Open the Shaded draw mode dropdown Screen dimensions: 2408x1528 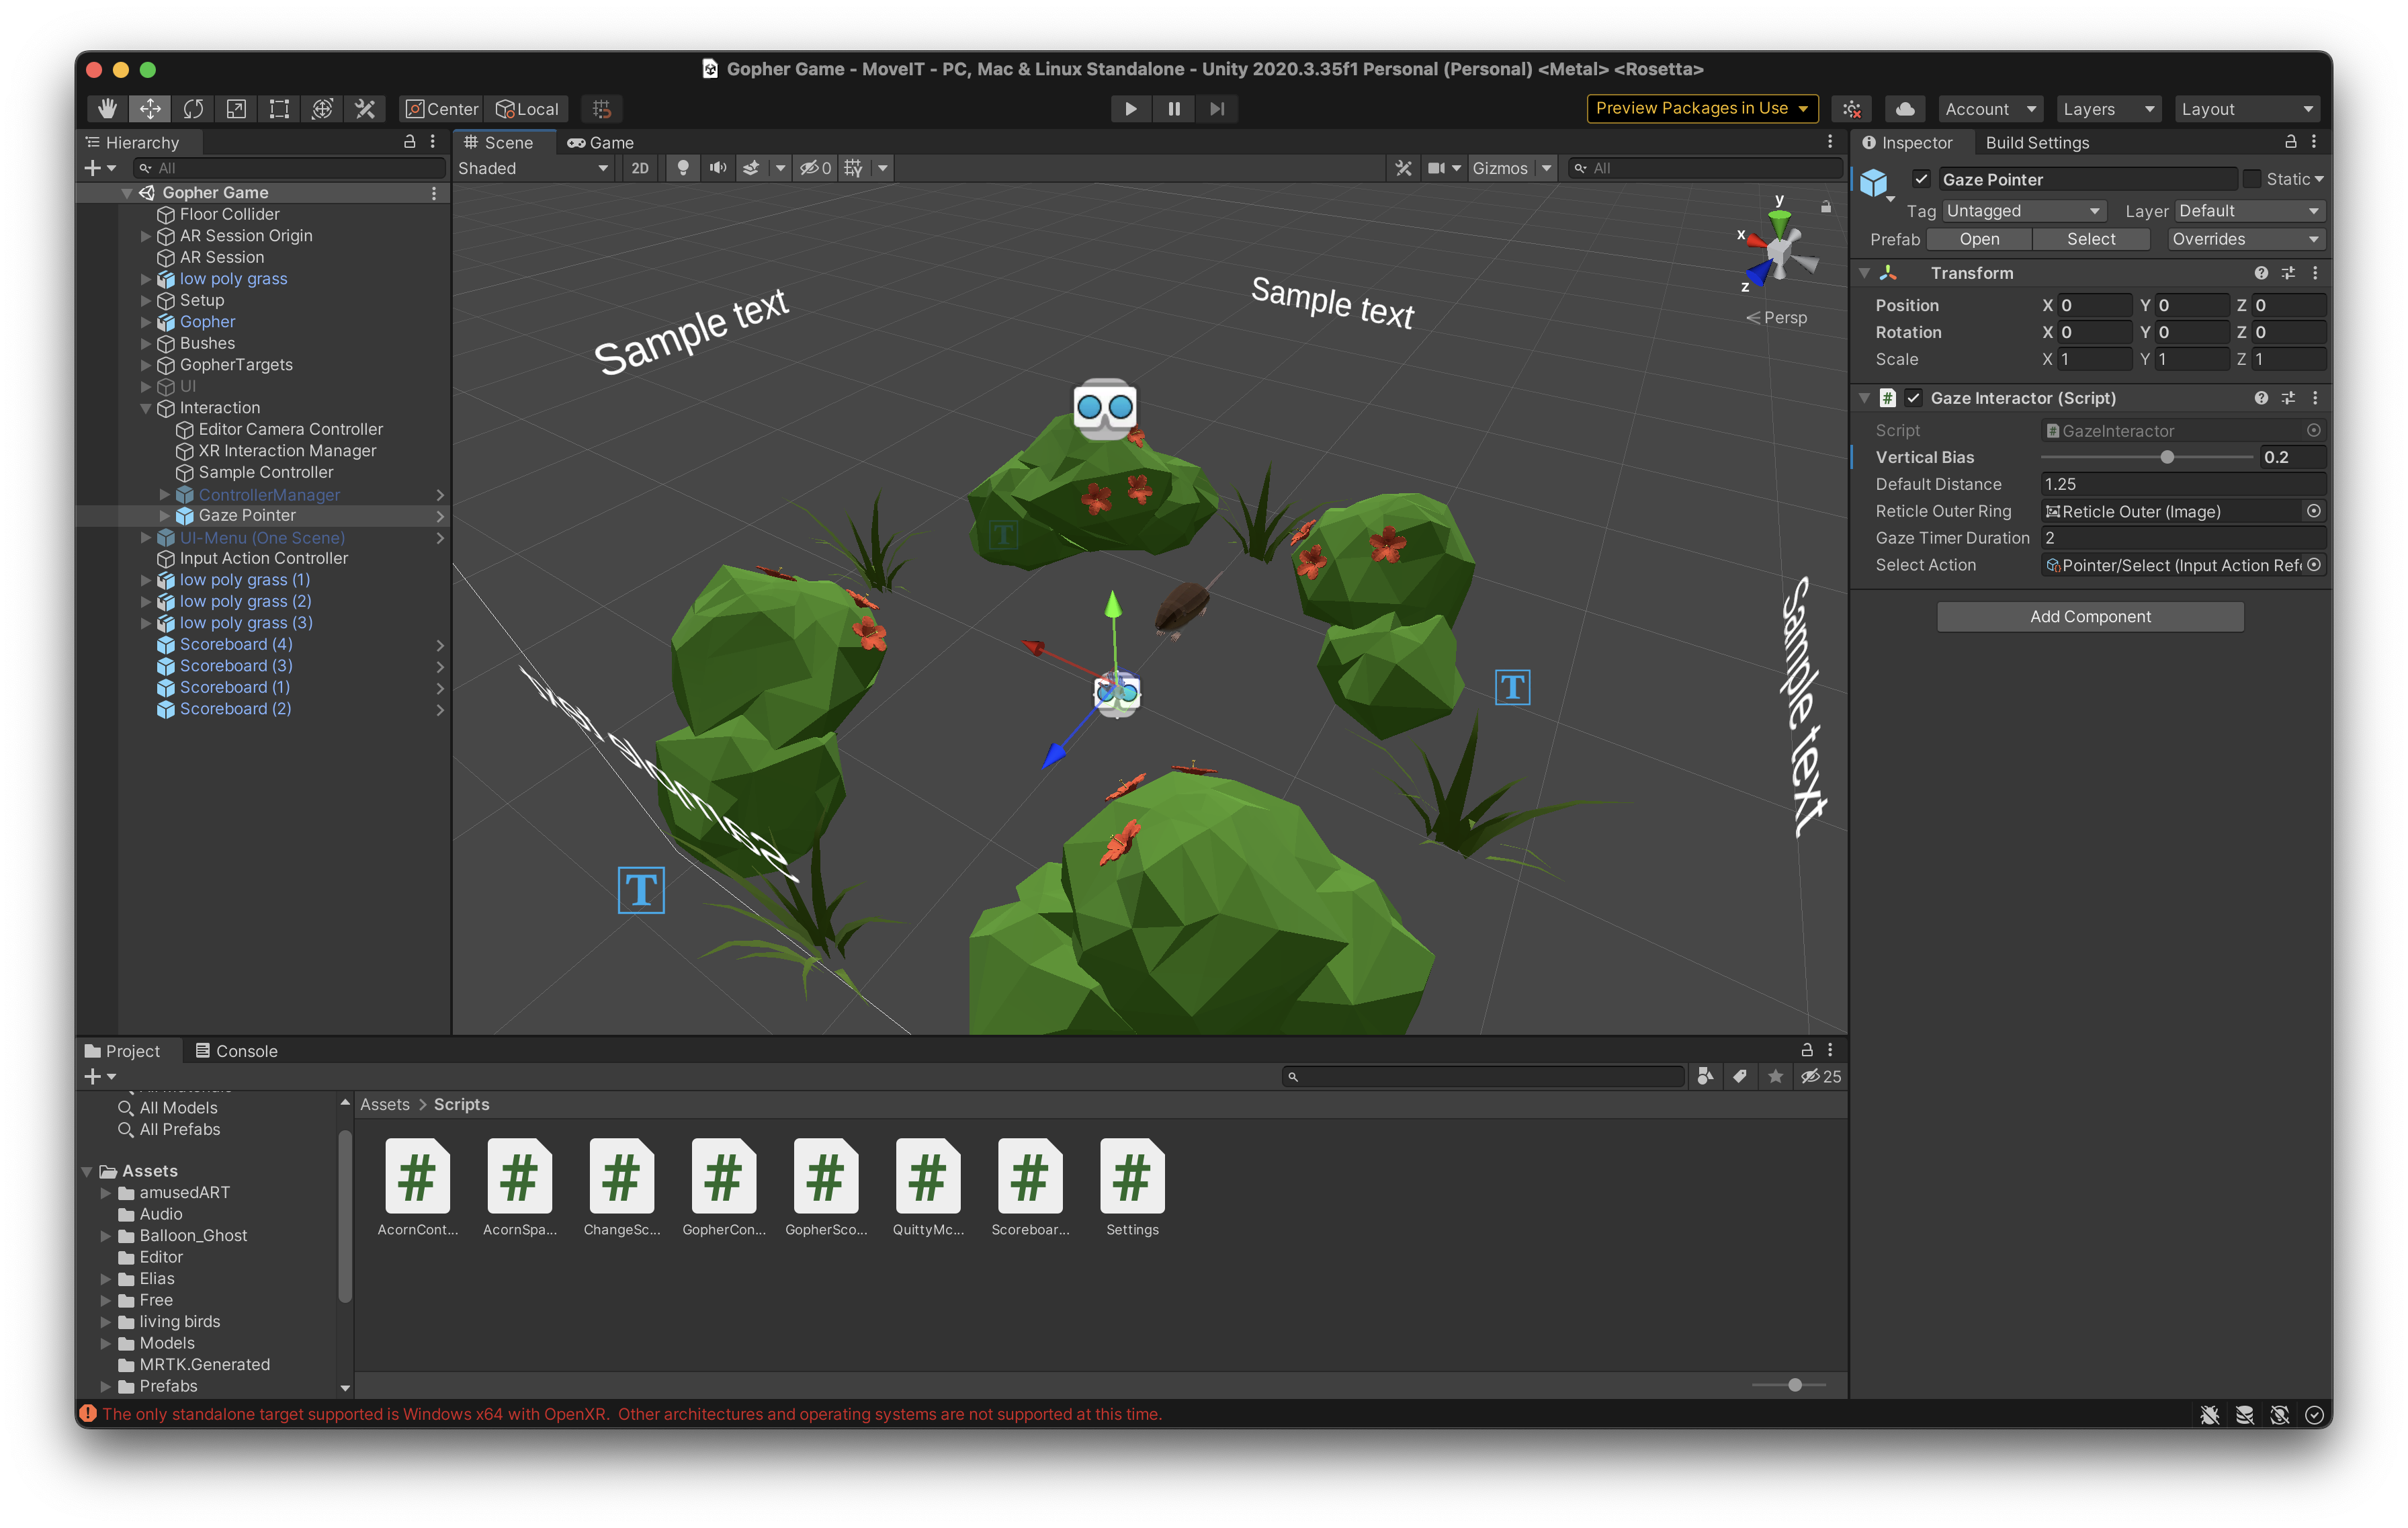tap(533, 168)
